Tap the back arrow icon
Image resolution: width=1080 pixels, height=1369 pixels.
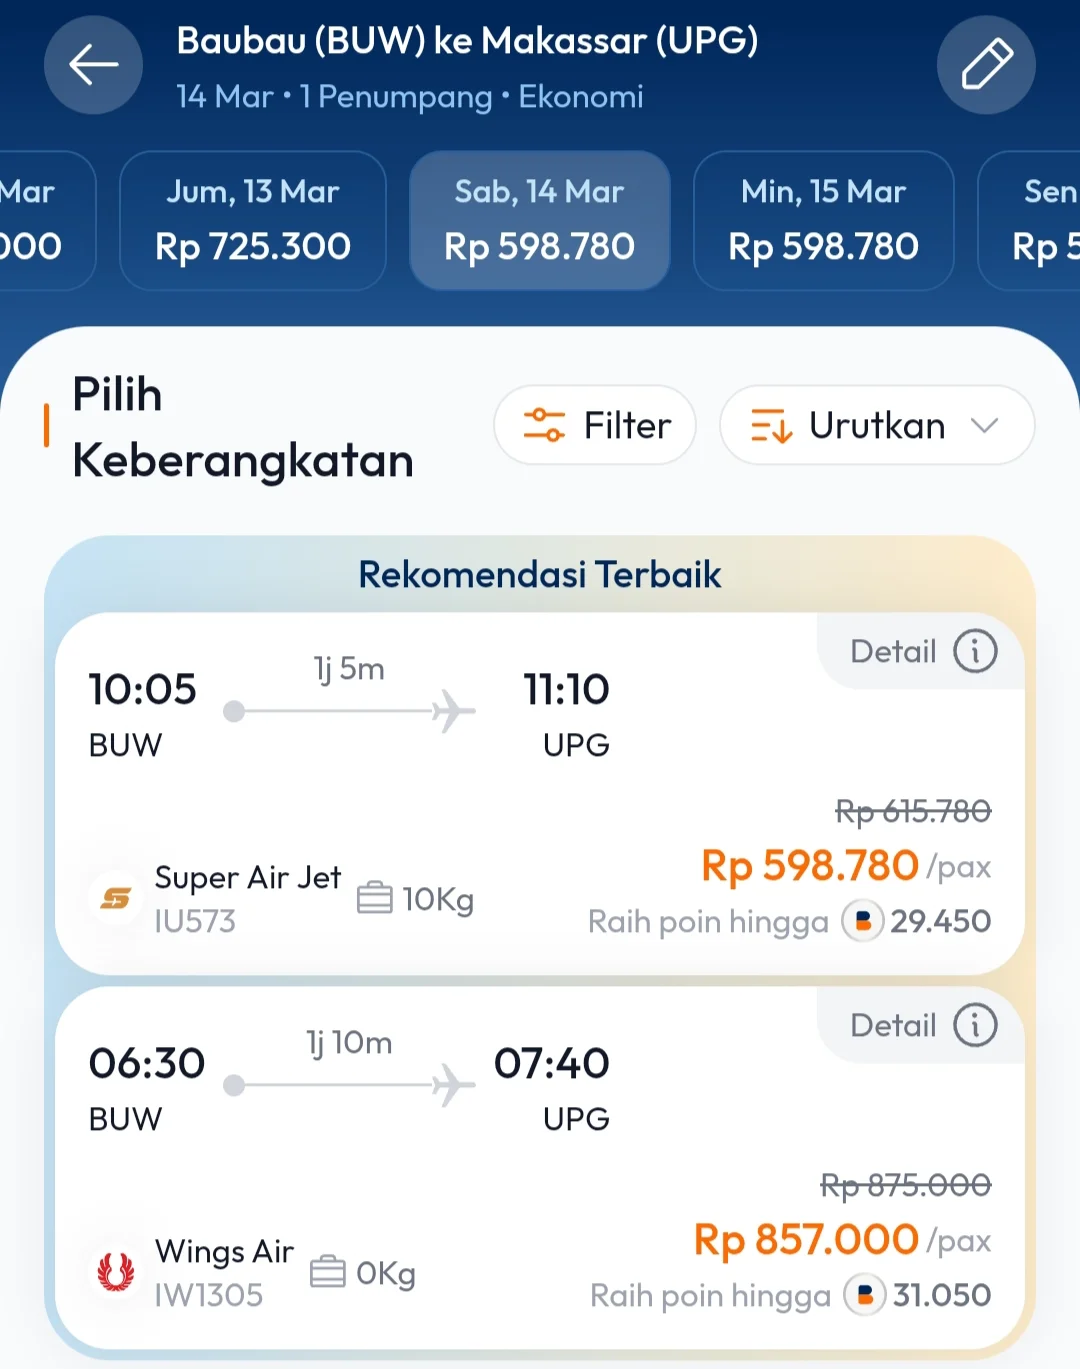click(93, 65)
